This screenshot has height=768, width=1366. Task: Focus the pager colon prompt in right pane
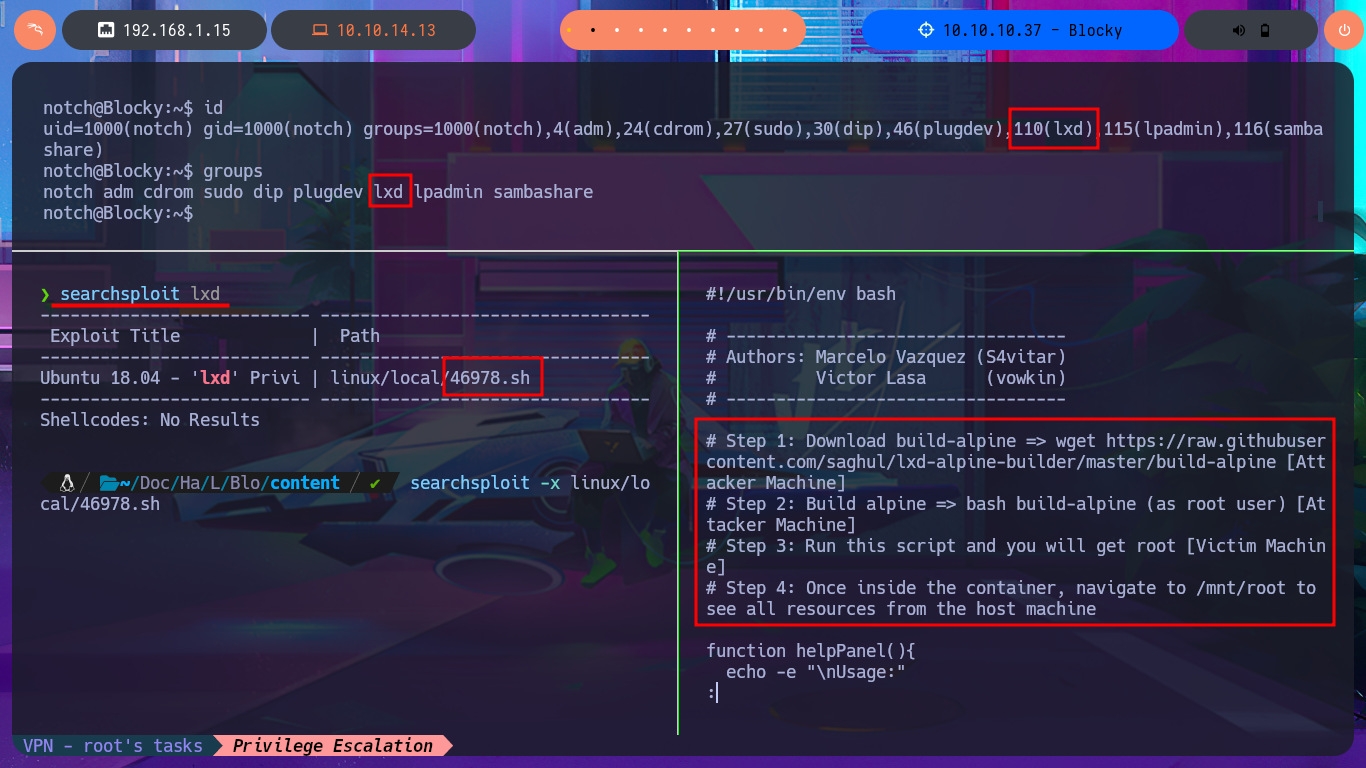(x=712, y=692)
